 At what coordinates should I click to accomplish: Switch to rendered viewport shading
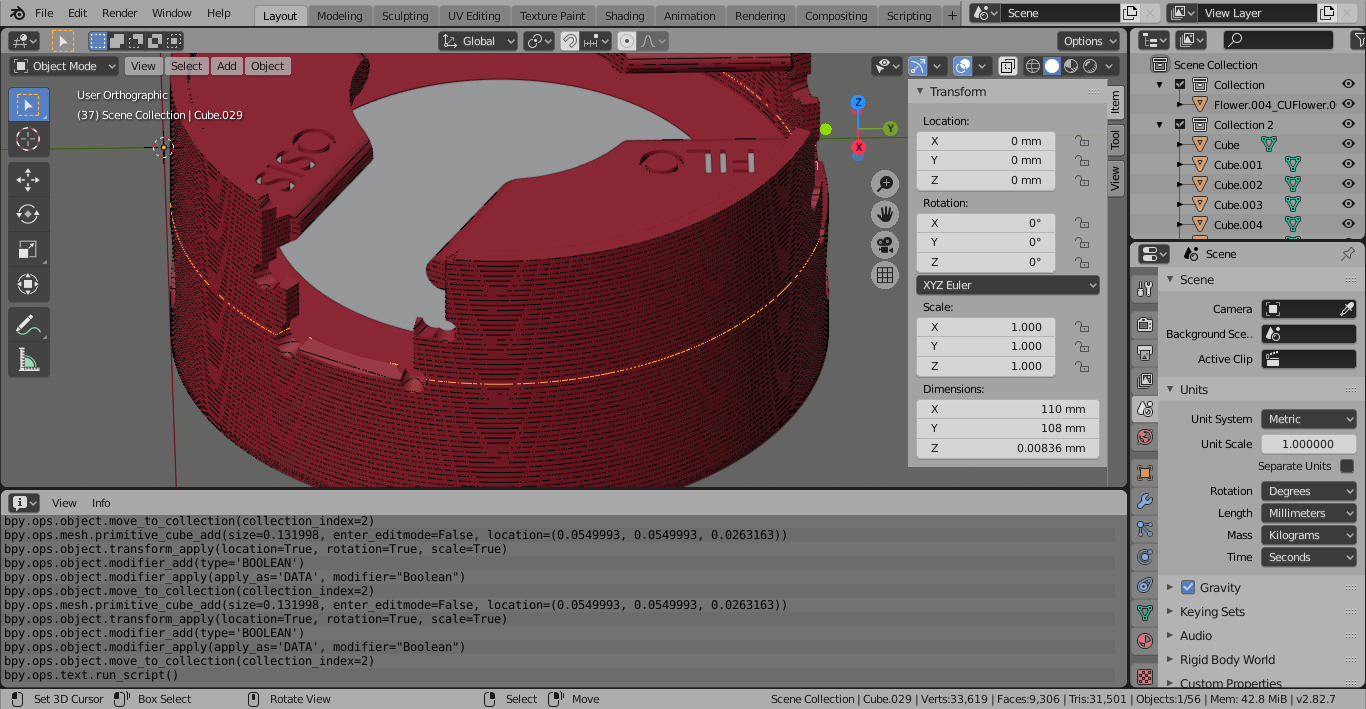(1090, 66)
